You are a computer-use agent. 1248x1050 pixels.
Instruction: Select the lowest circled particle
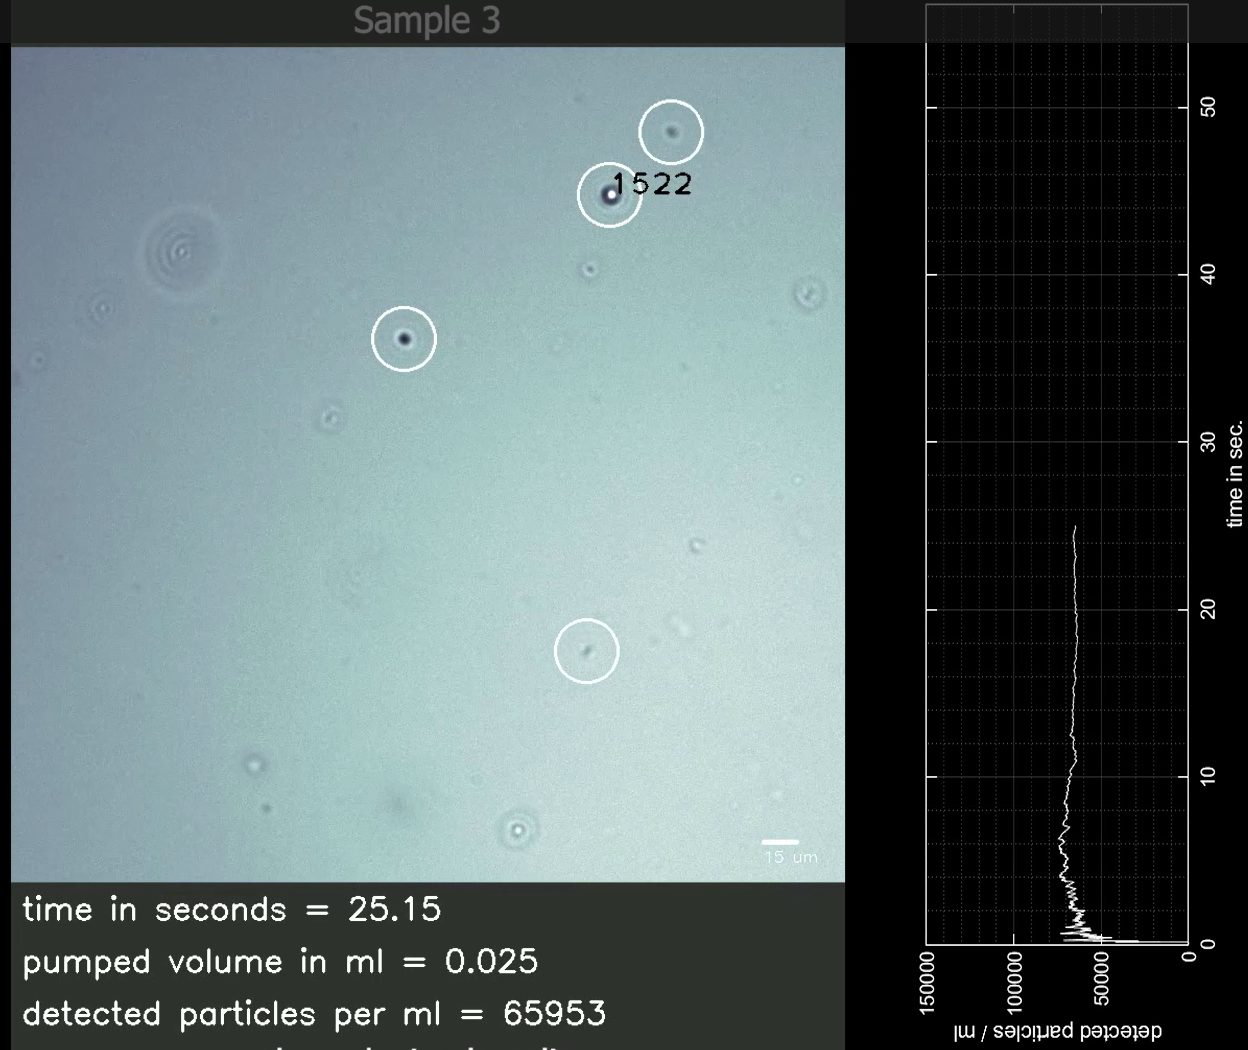coord(587,652)
